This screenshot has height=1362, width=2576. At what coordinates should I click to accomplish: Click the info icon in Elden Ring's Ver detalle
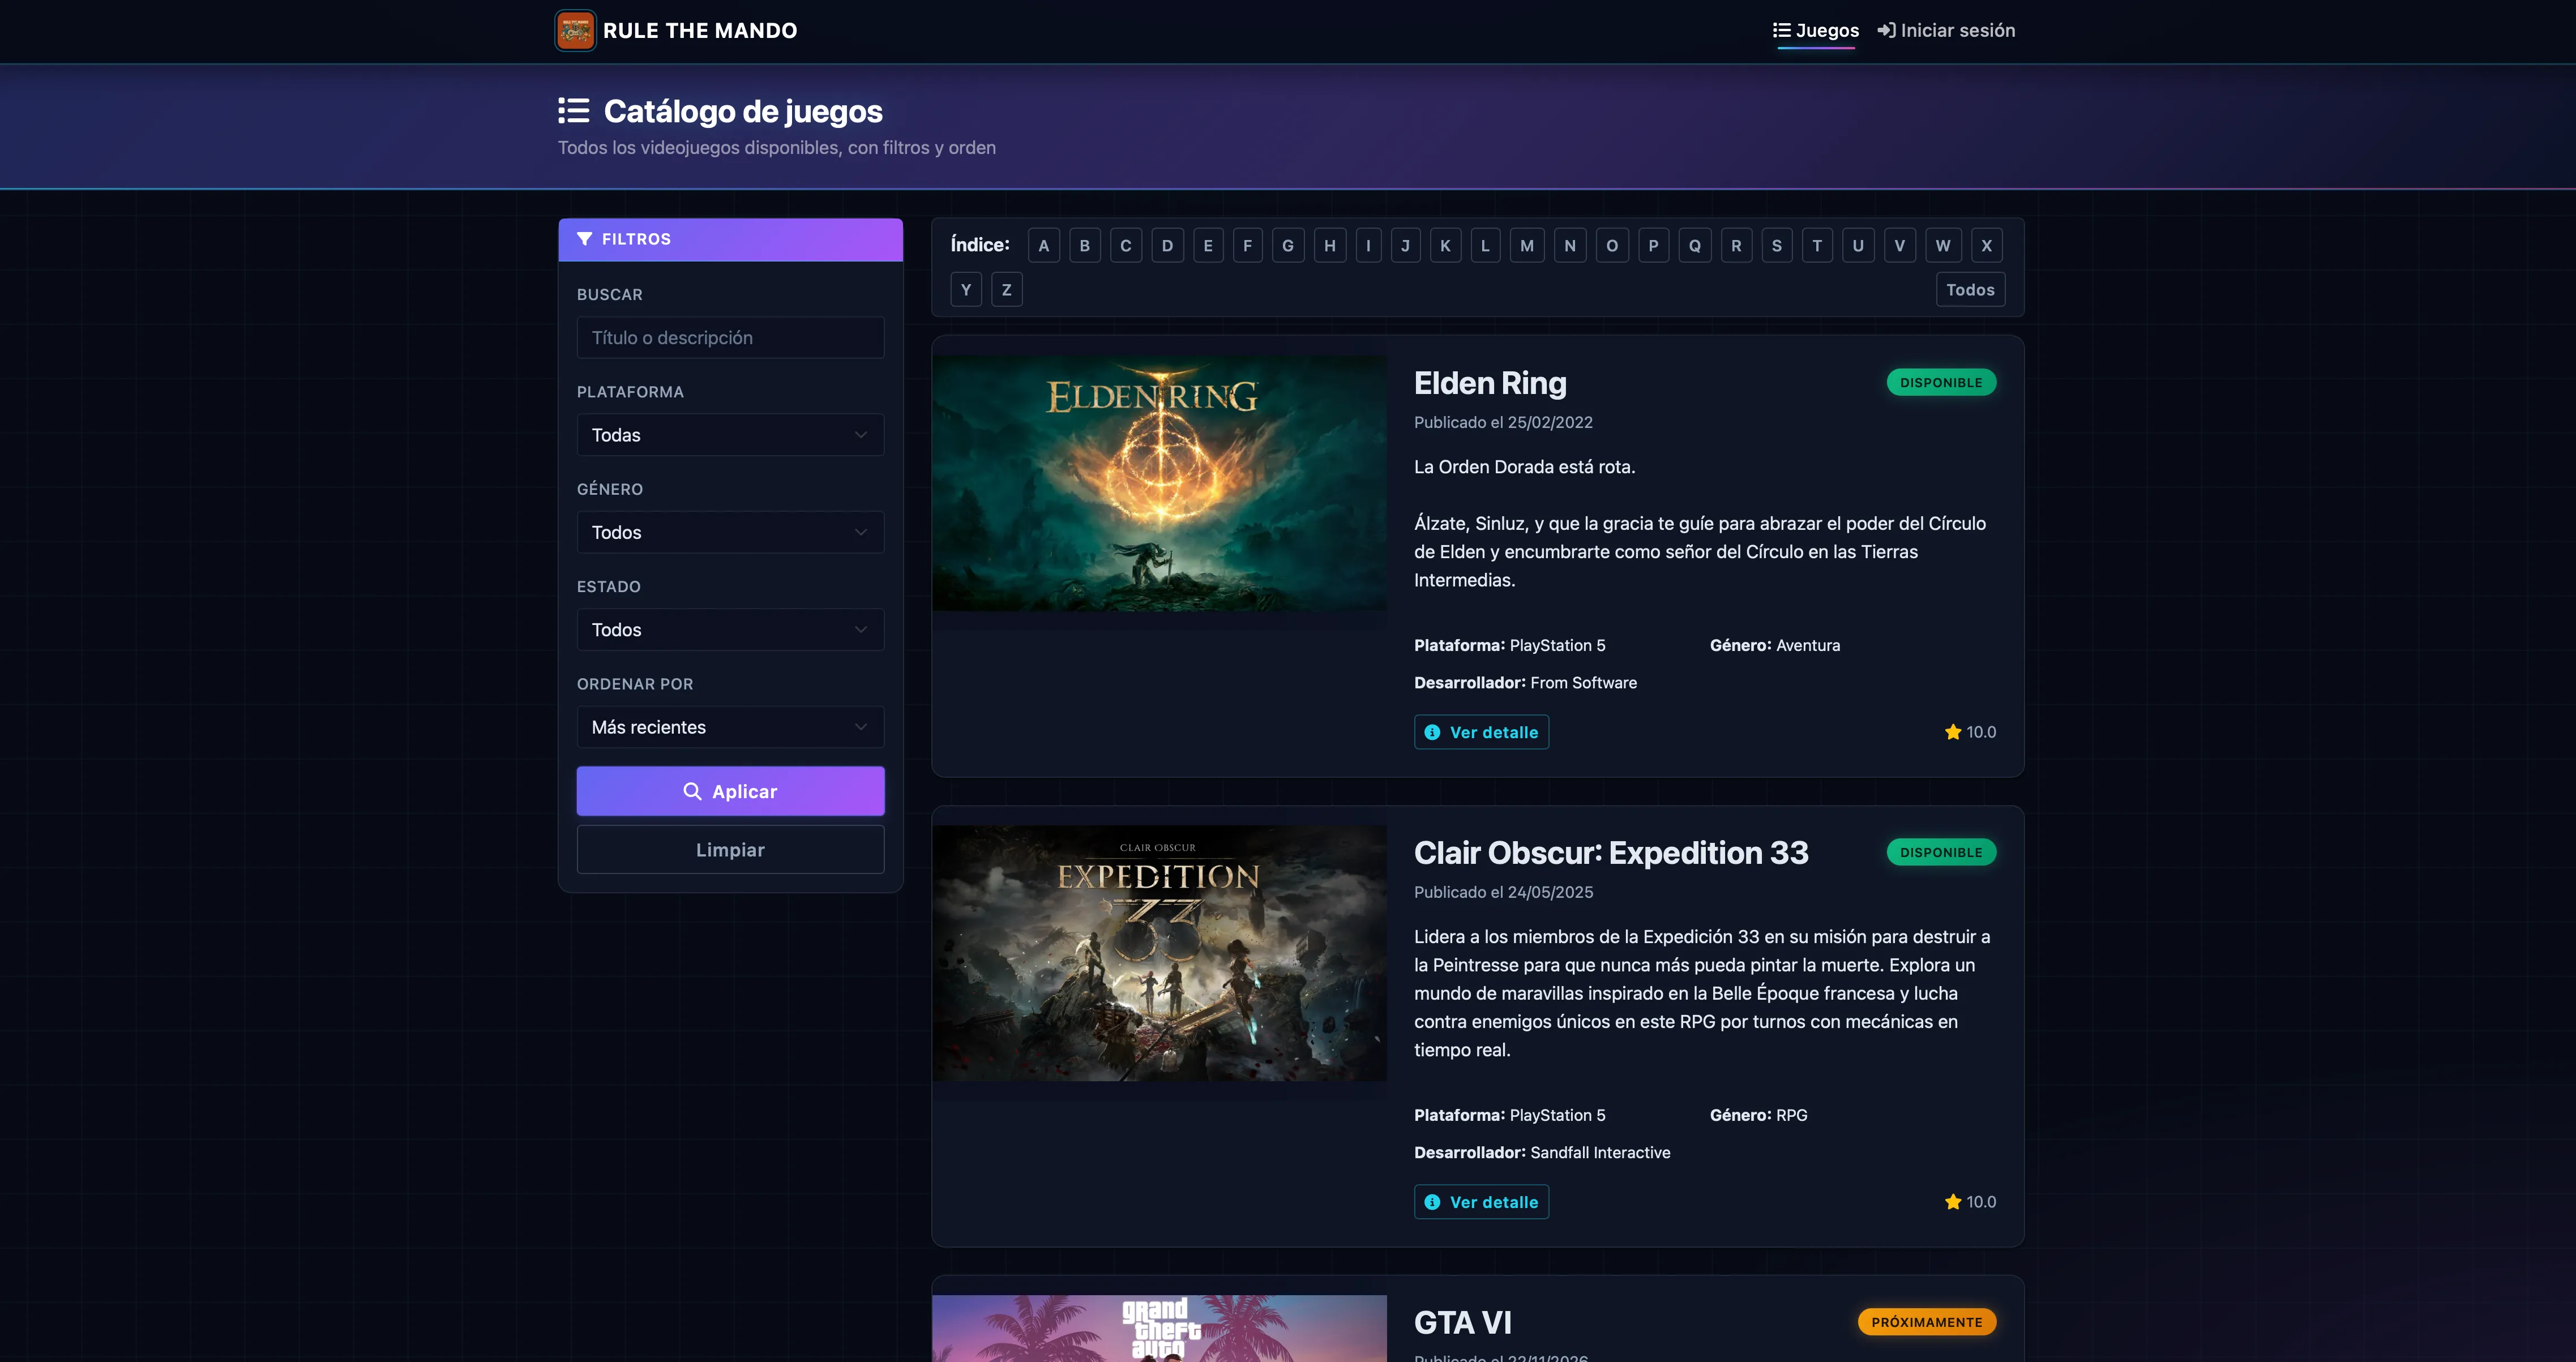[1432, 732]
